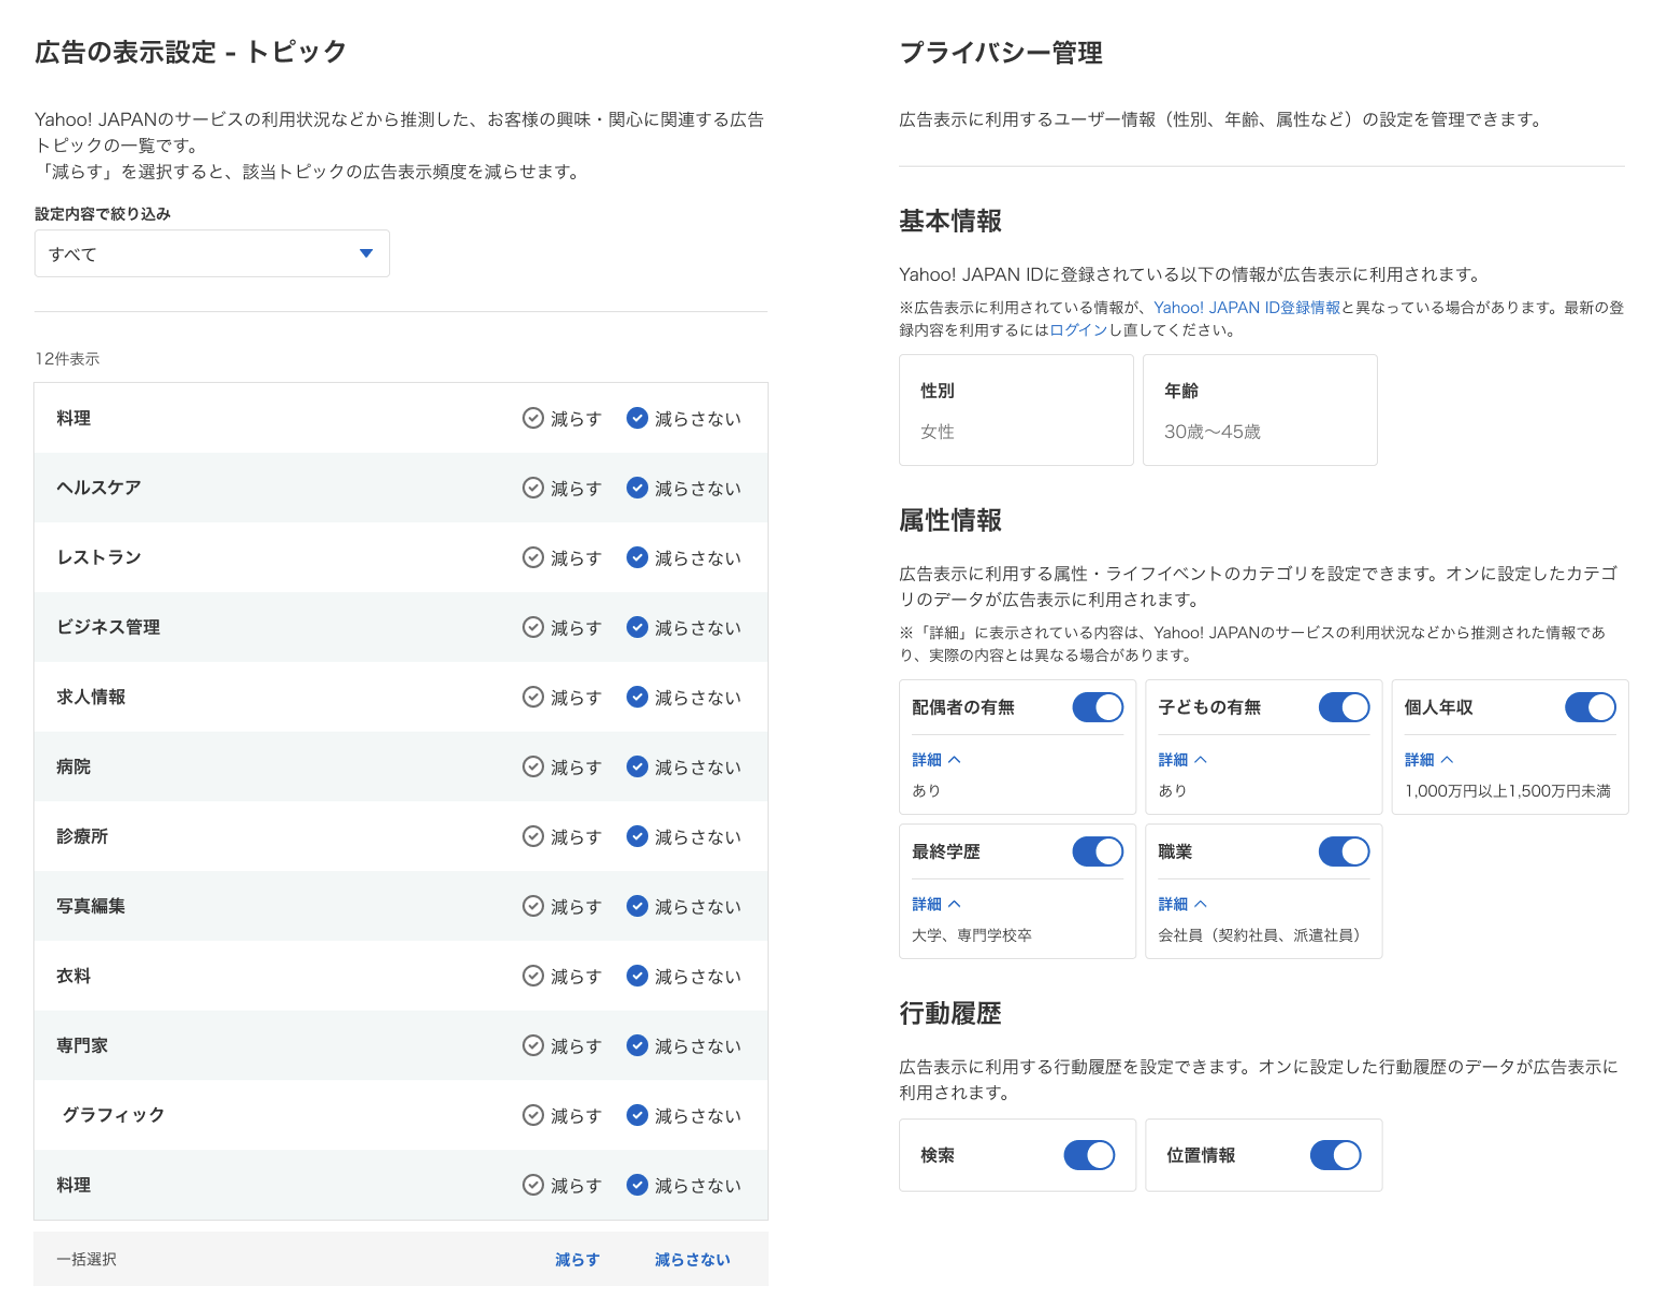Disable the 配偶者の有無 toggle

point(1097,707)
